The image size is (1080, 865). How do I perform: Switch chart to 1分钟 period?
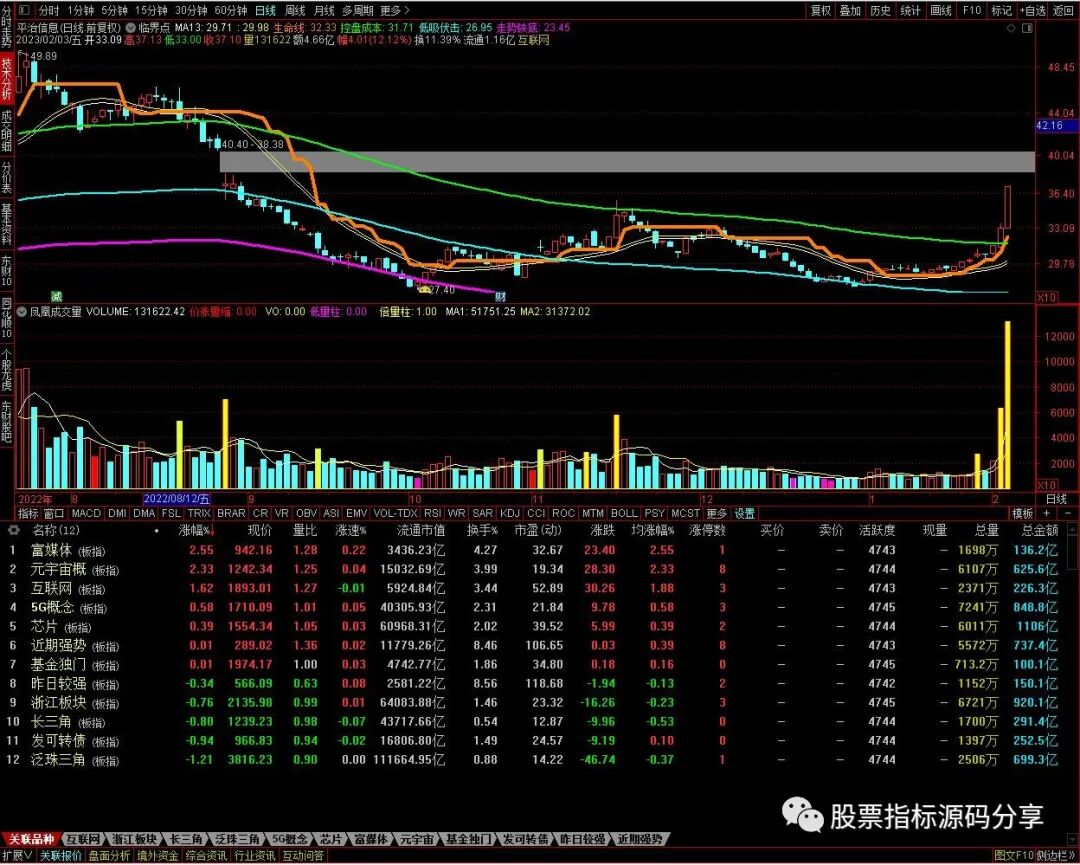[81, 10]
